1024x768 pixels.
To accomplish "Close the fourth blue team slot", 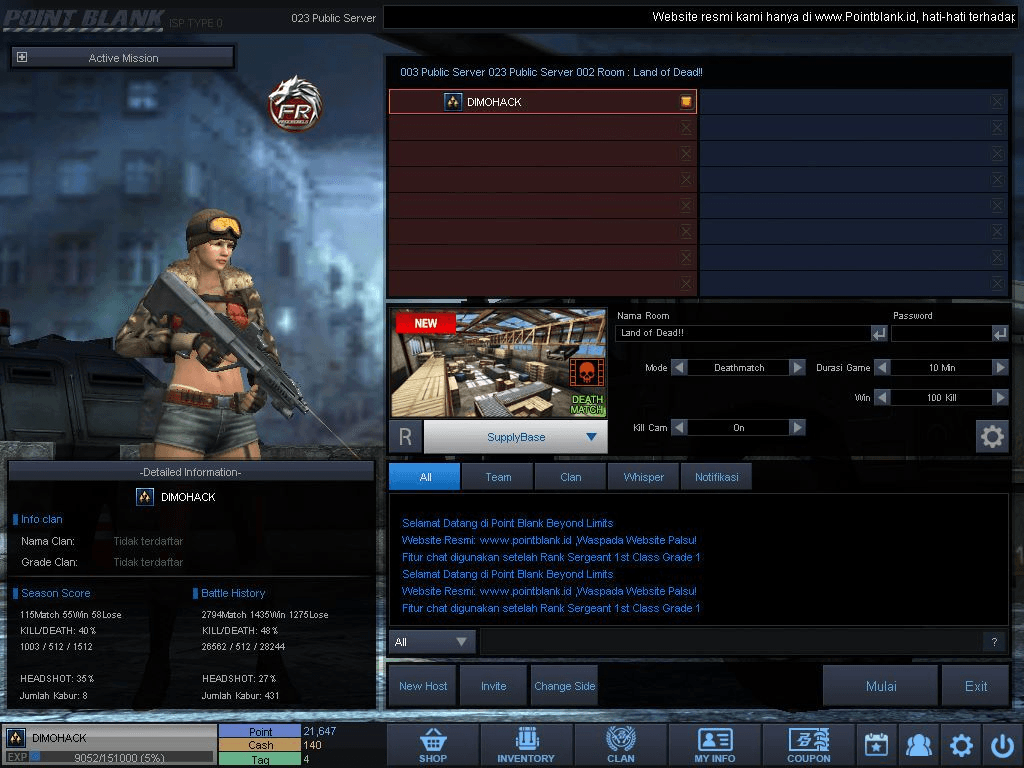I will click(997, 180).
